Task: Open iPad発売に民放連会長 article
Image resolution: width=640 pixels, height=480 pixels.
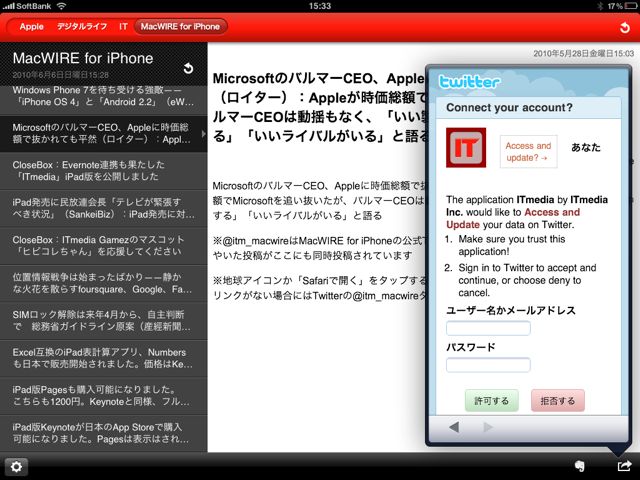Action: [x=104, y=209]
